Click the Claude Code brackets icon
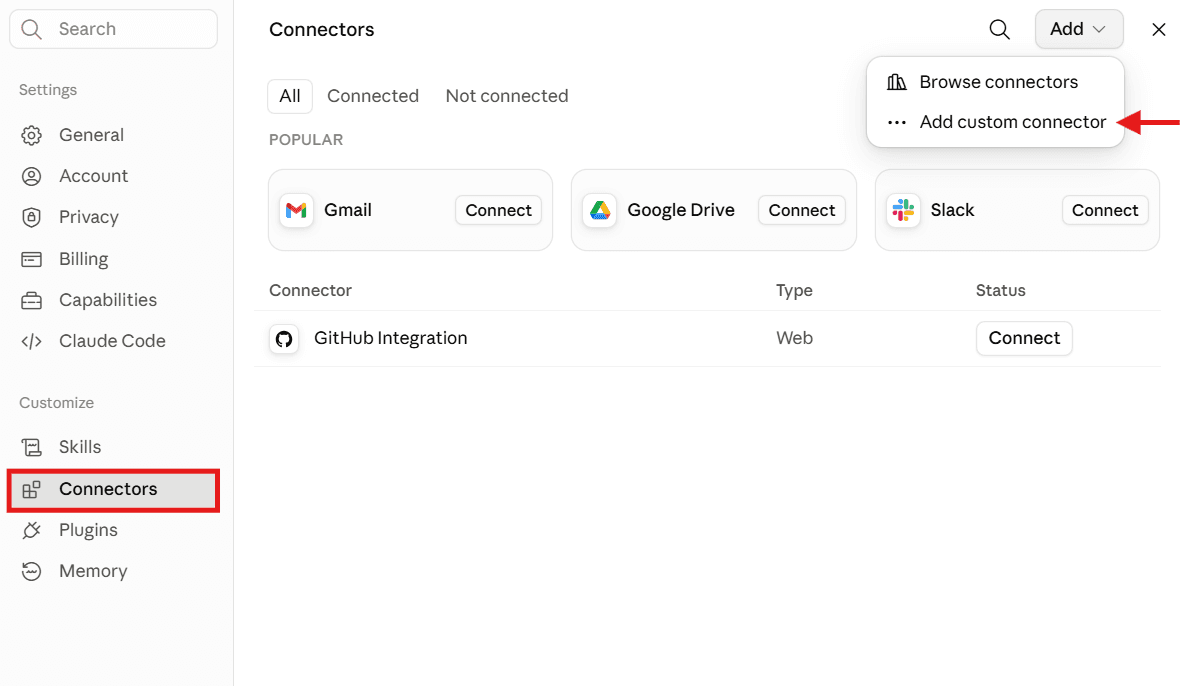This screenshot has width=1186, height=686. [x=31, y=341]
